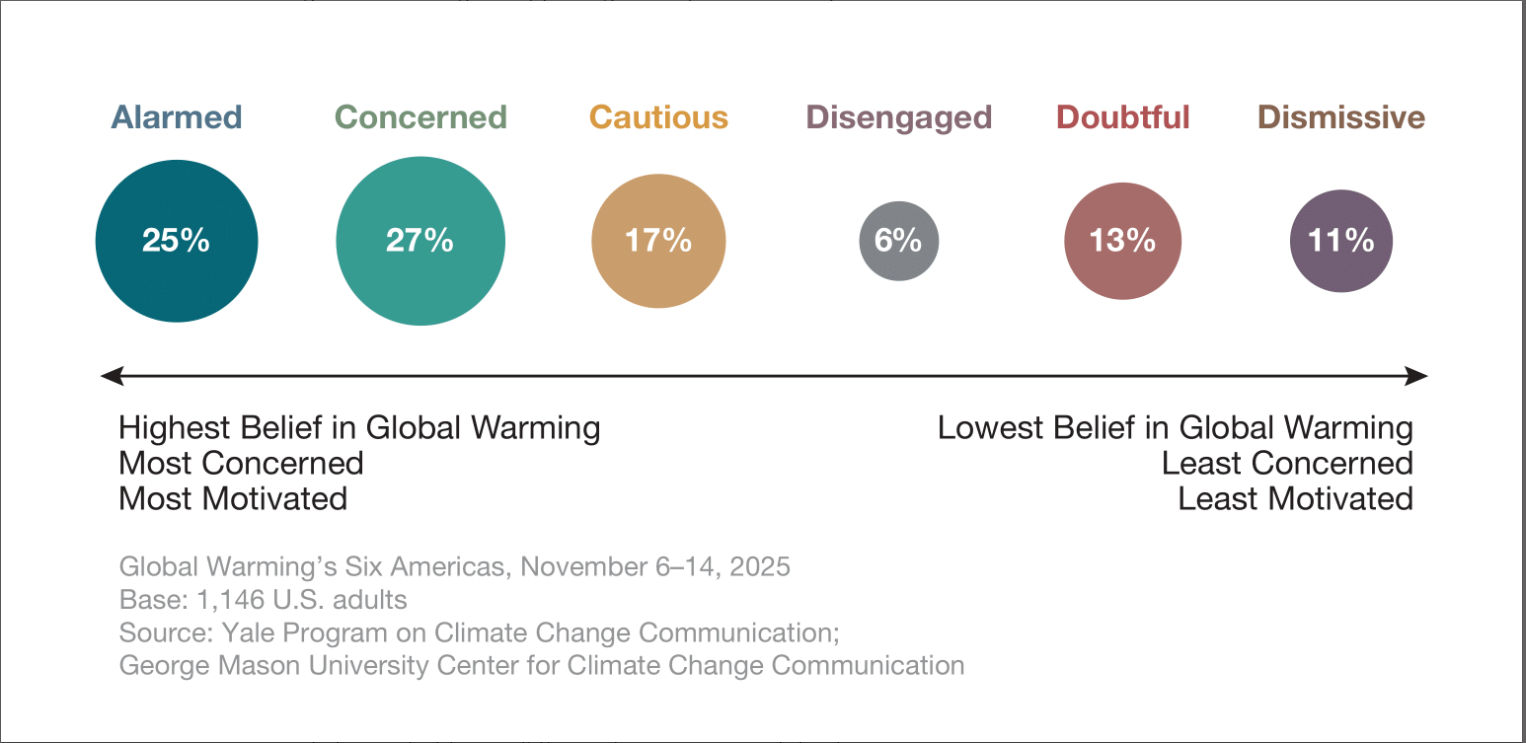Click the Lowest Belief in Global Warming text
Viewport: 1526px width, 743px height.
click(x=1175, y=428)
